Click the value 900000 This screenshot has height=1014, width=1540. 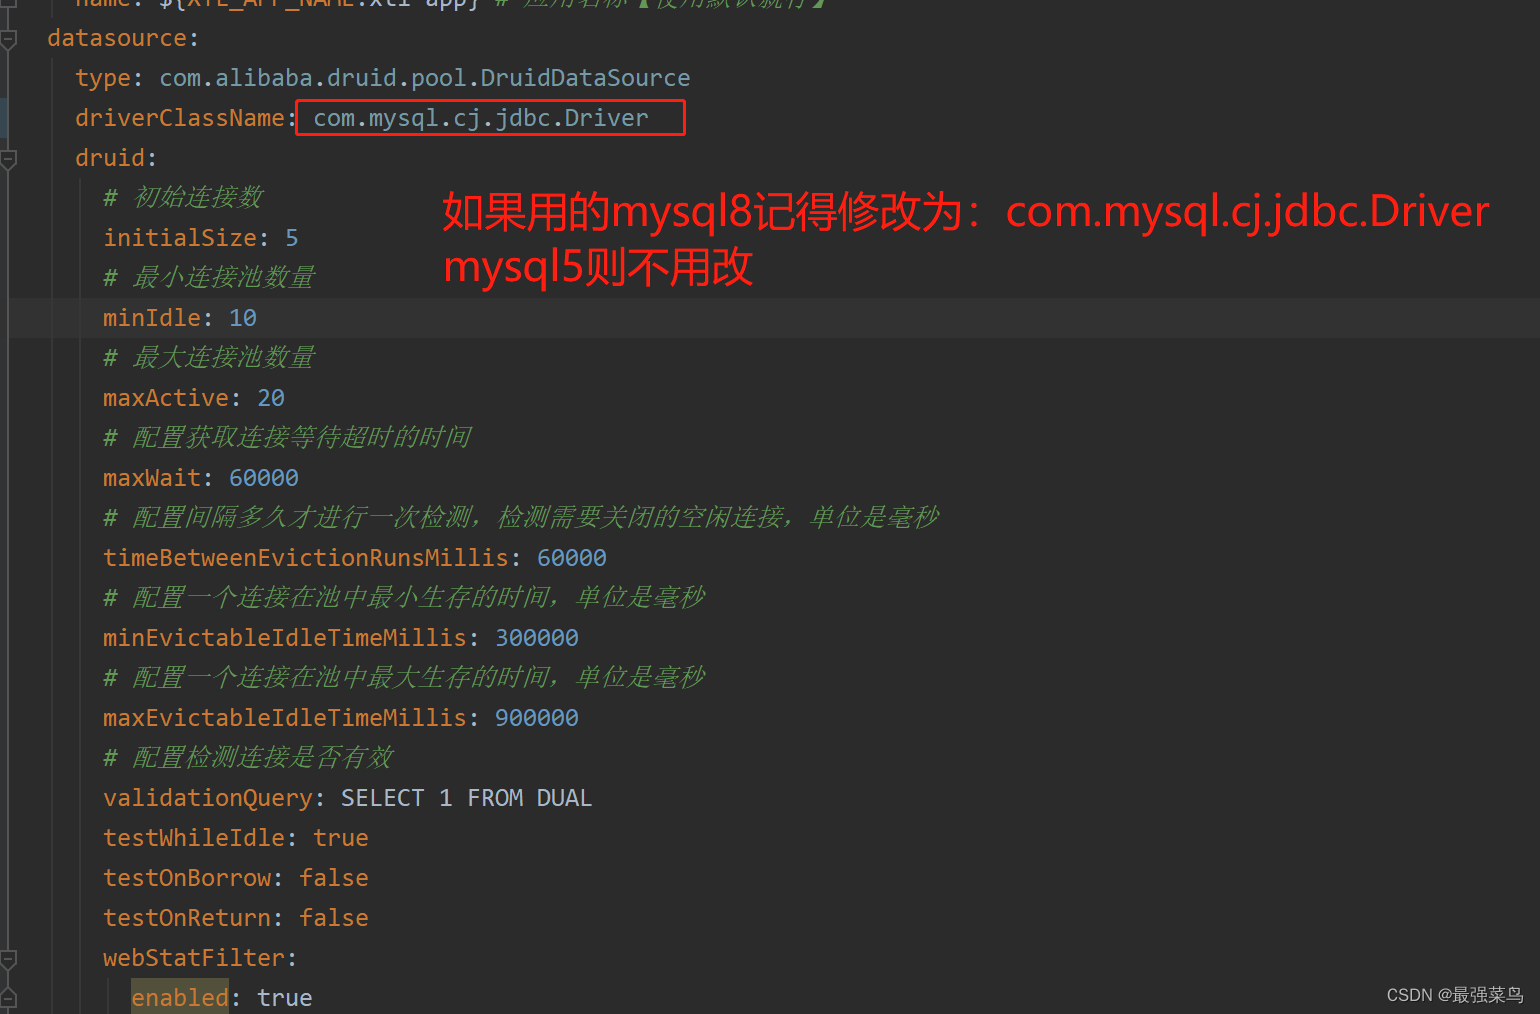click(537, 718)
